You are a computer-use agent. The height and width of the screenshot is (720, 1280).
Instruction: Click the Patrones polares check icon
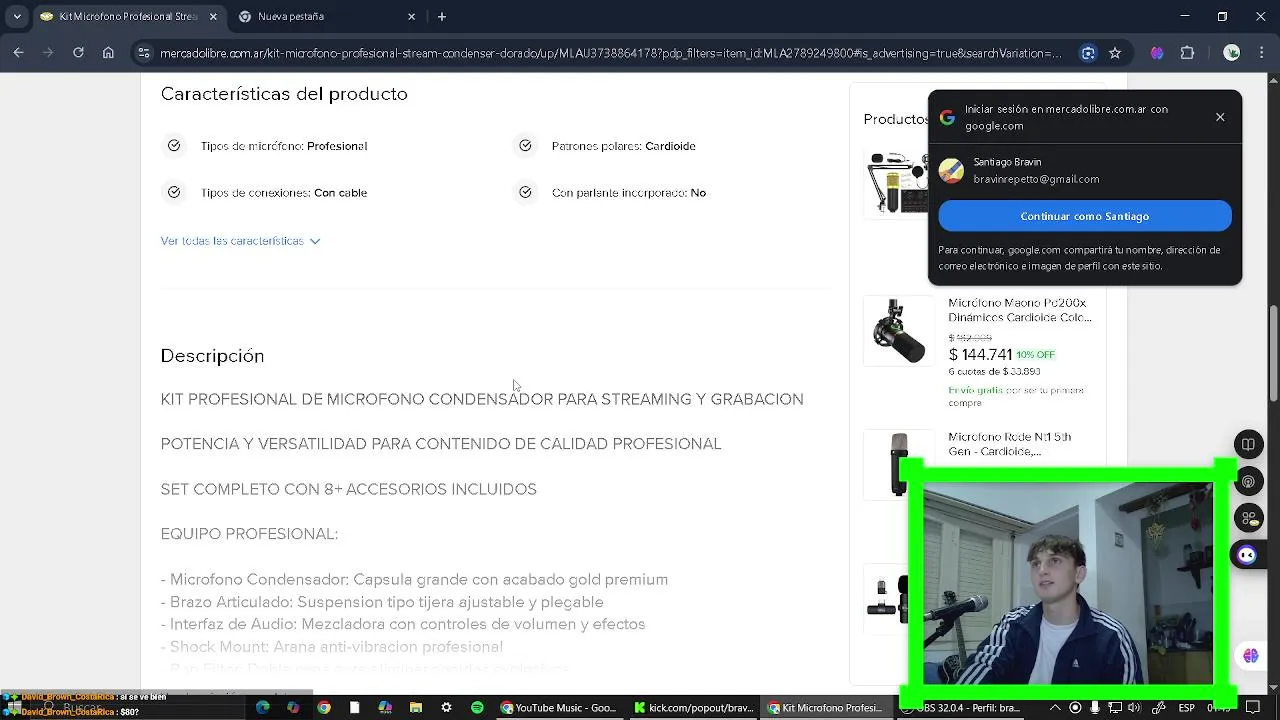[x=525, y=146]
